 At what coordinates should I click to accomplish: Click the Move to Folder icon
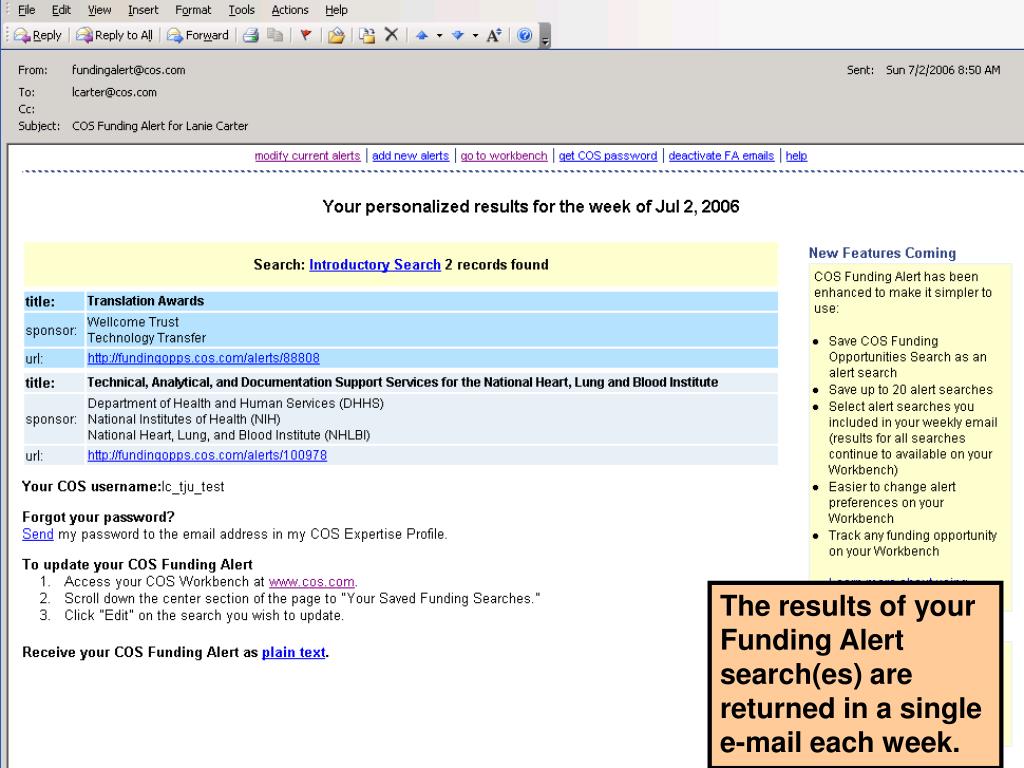tap(368, 35)
